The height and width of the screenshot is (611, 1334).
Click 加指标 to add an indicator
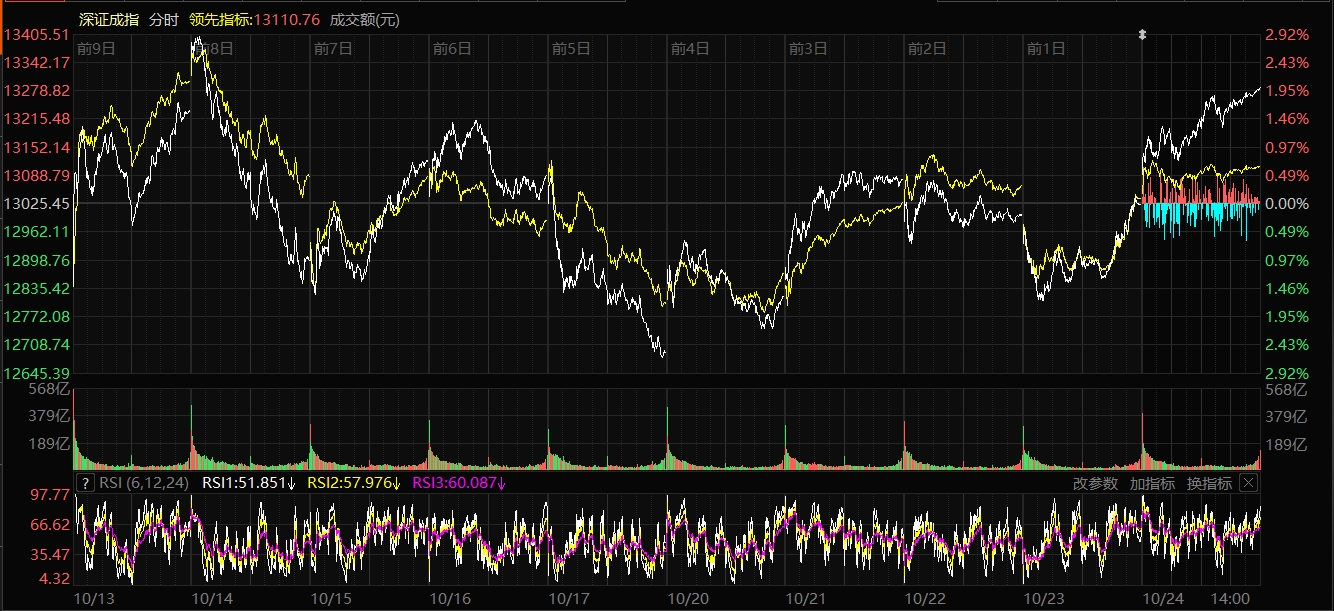(1152, 483)
